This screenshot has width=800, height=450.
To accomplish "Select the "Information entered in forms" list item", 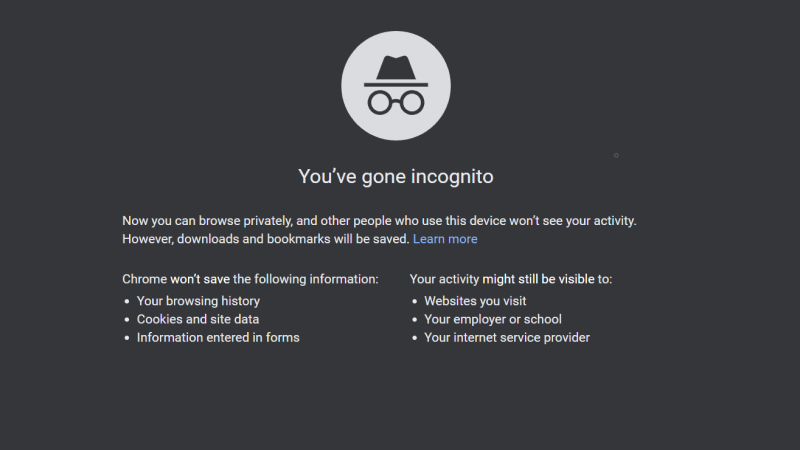I will (218, 338).
